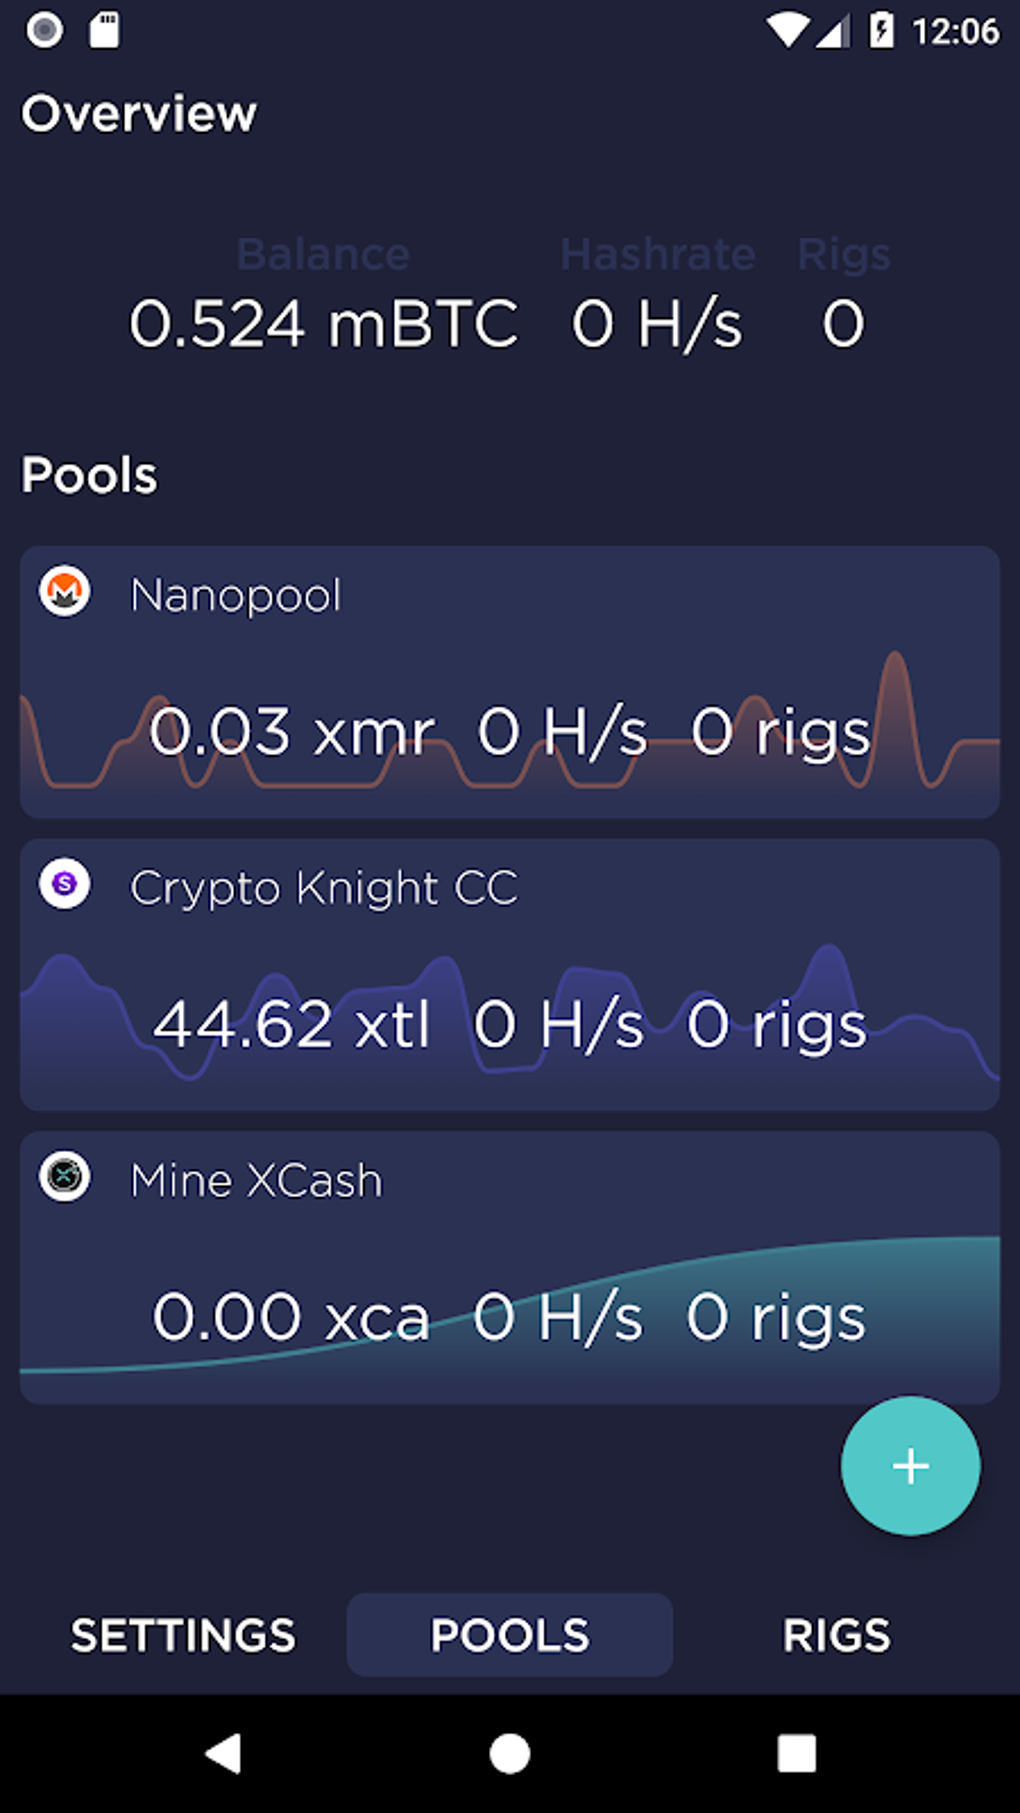1020x1813 pixels.
Task: Tap the Stellite icon on Crypto Knight card
Action: click(65, 884)
